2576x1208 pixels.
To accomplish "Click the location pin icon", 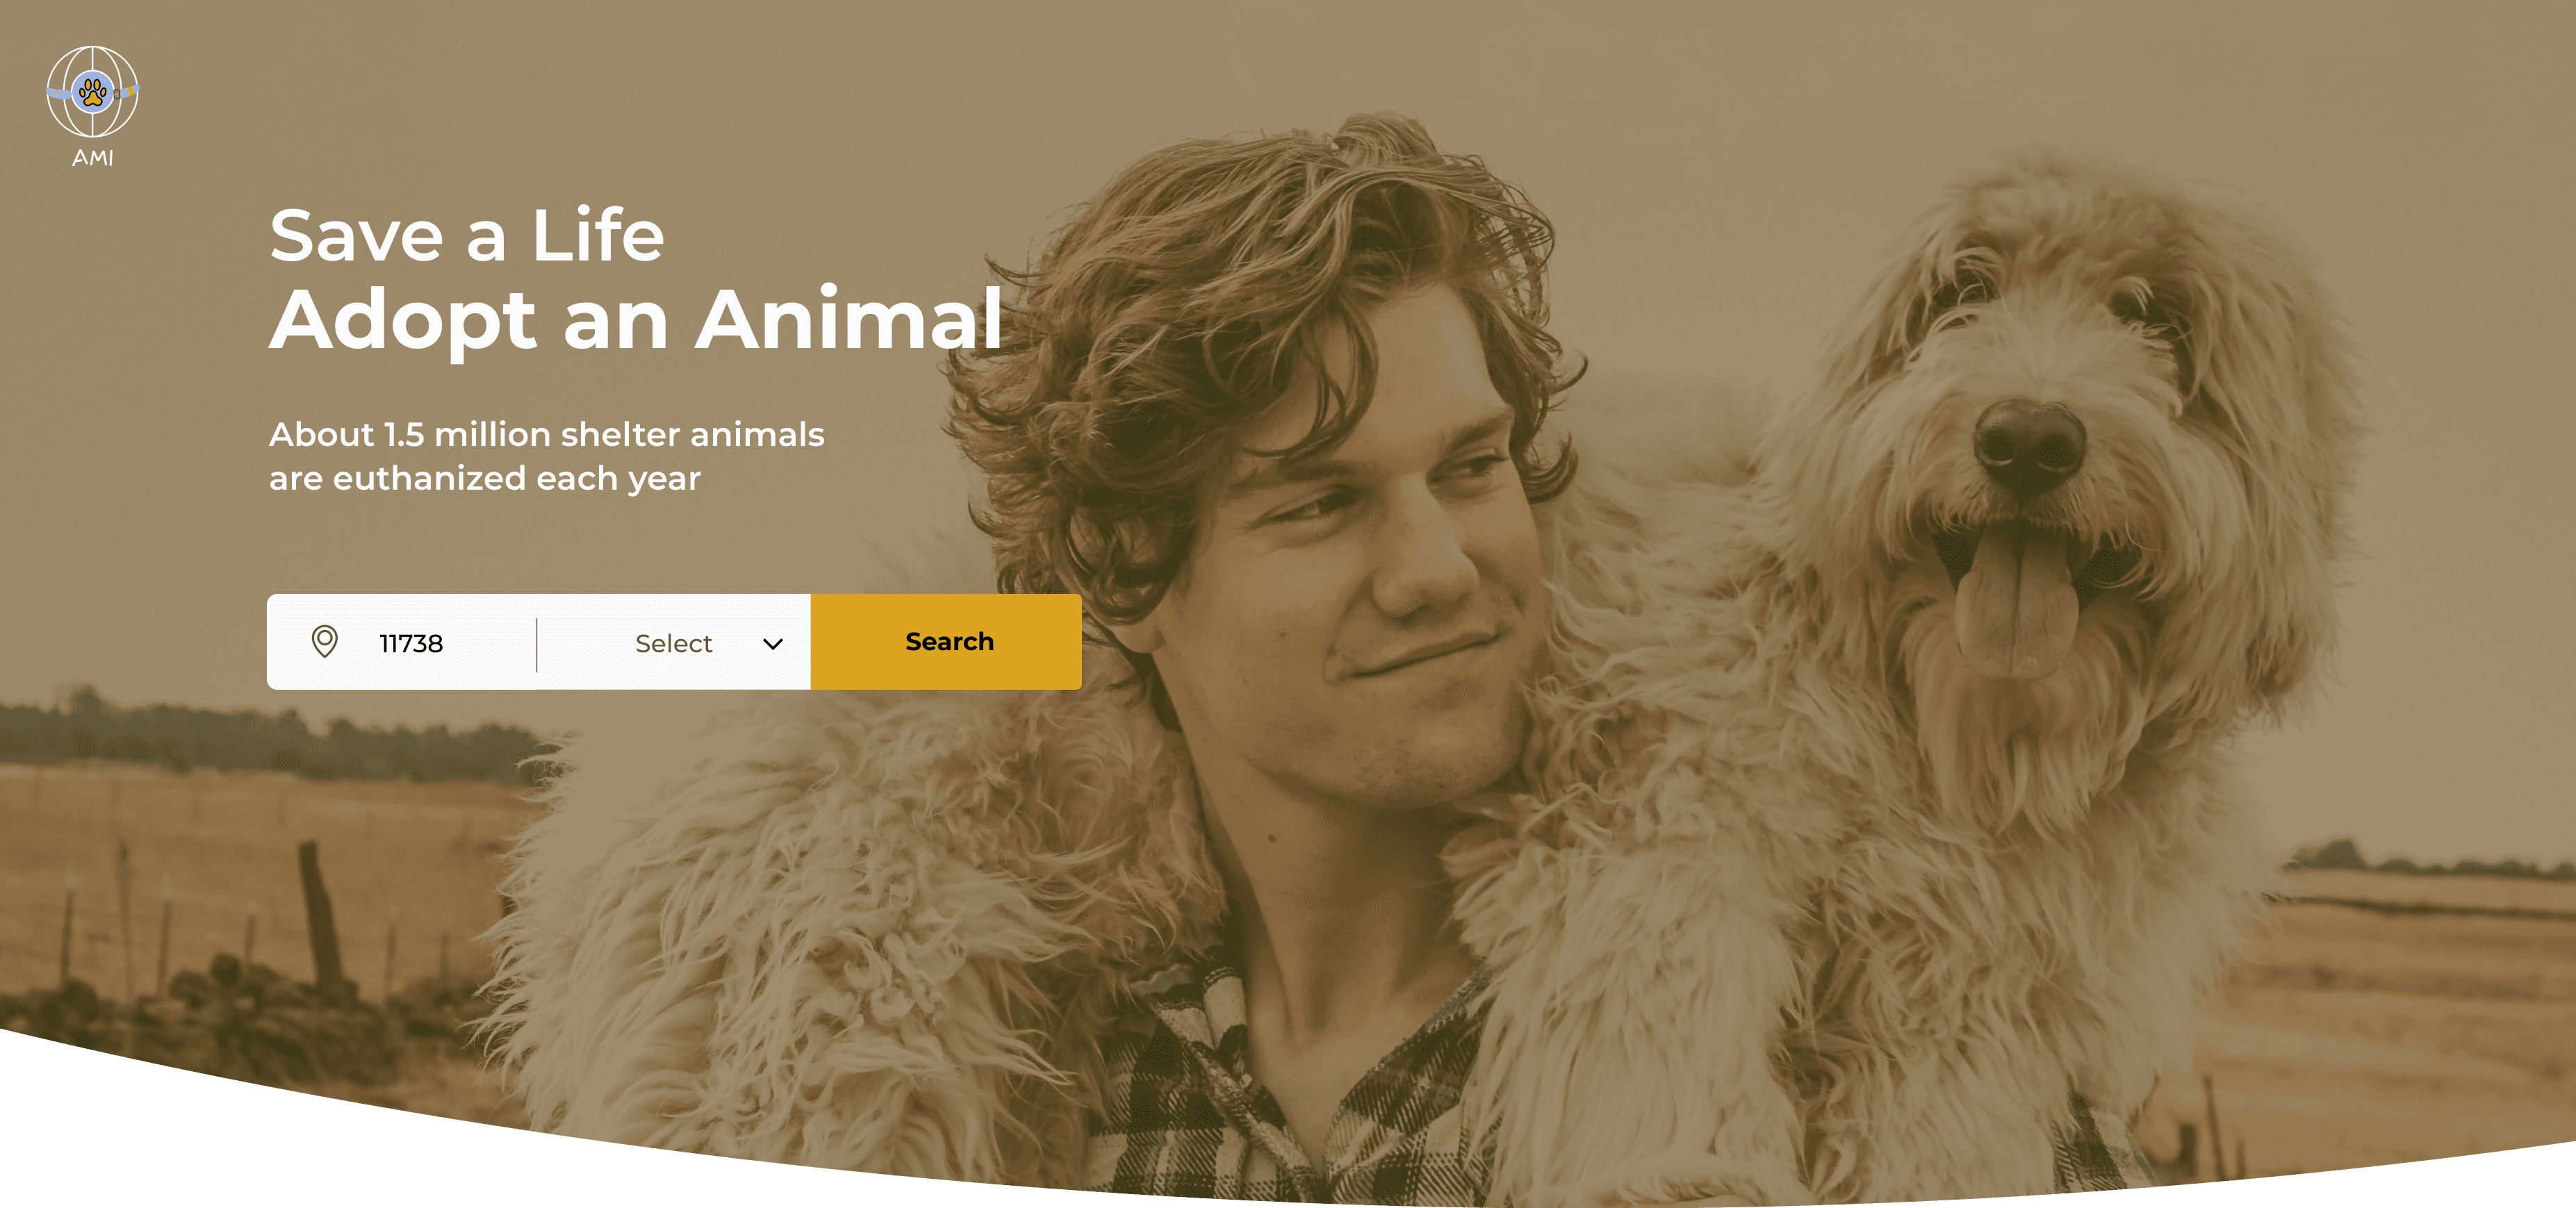I will [x=324, y=641].
